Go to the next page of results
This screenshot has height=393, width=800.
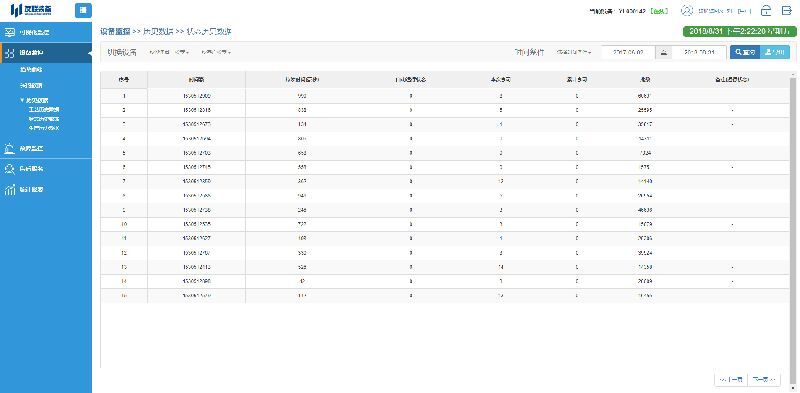tap(764, 379)
